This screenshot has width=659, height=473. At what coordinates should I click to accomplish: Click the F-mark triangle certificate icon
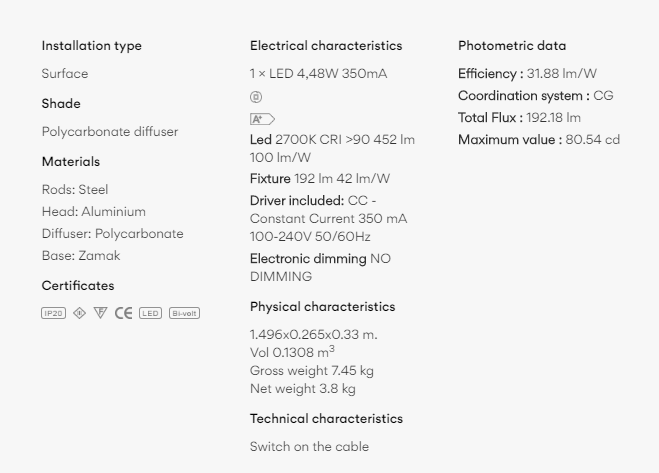[x=100, y=313]
